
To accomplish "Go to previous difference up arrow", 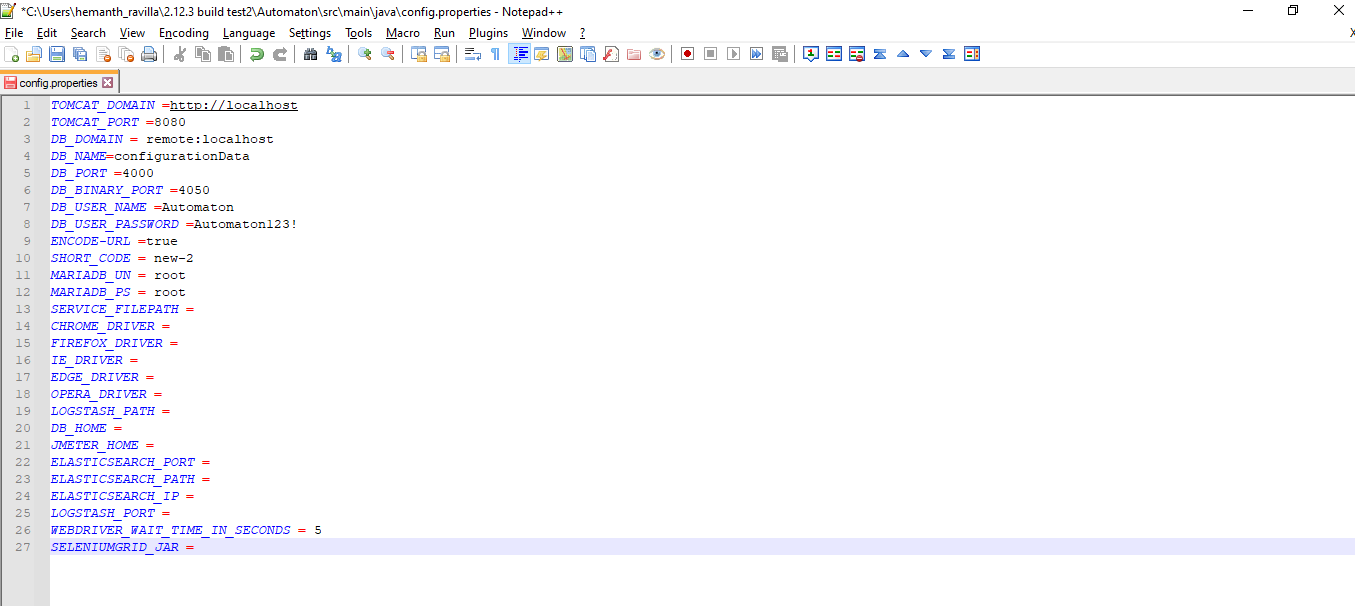I will point(903,54).
